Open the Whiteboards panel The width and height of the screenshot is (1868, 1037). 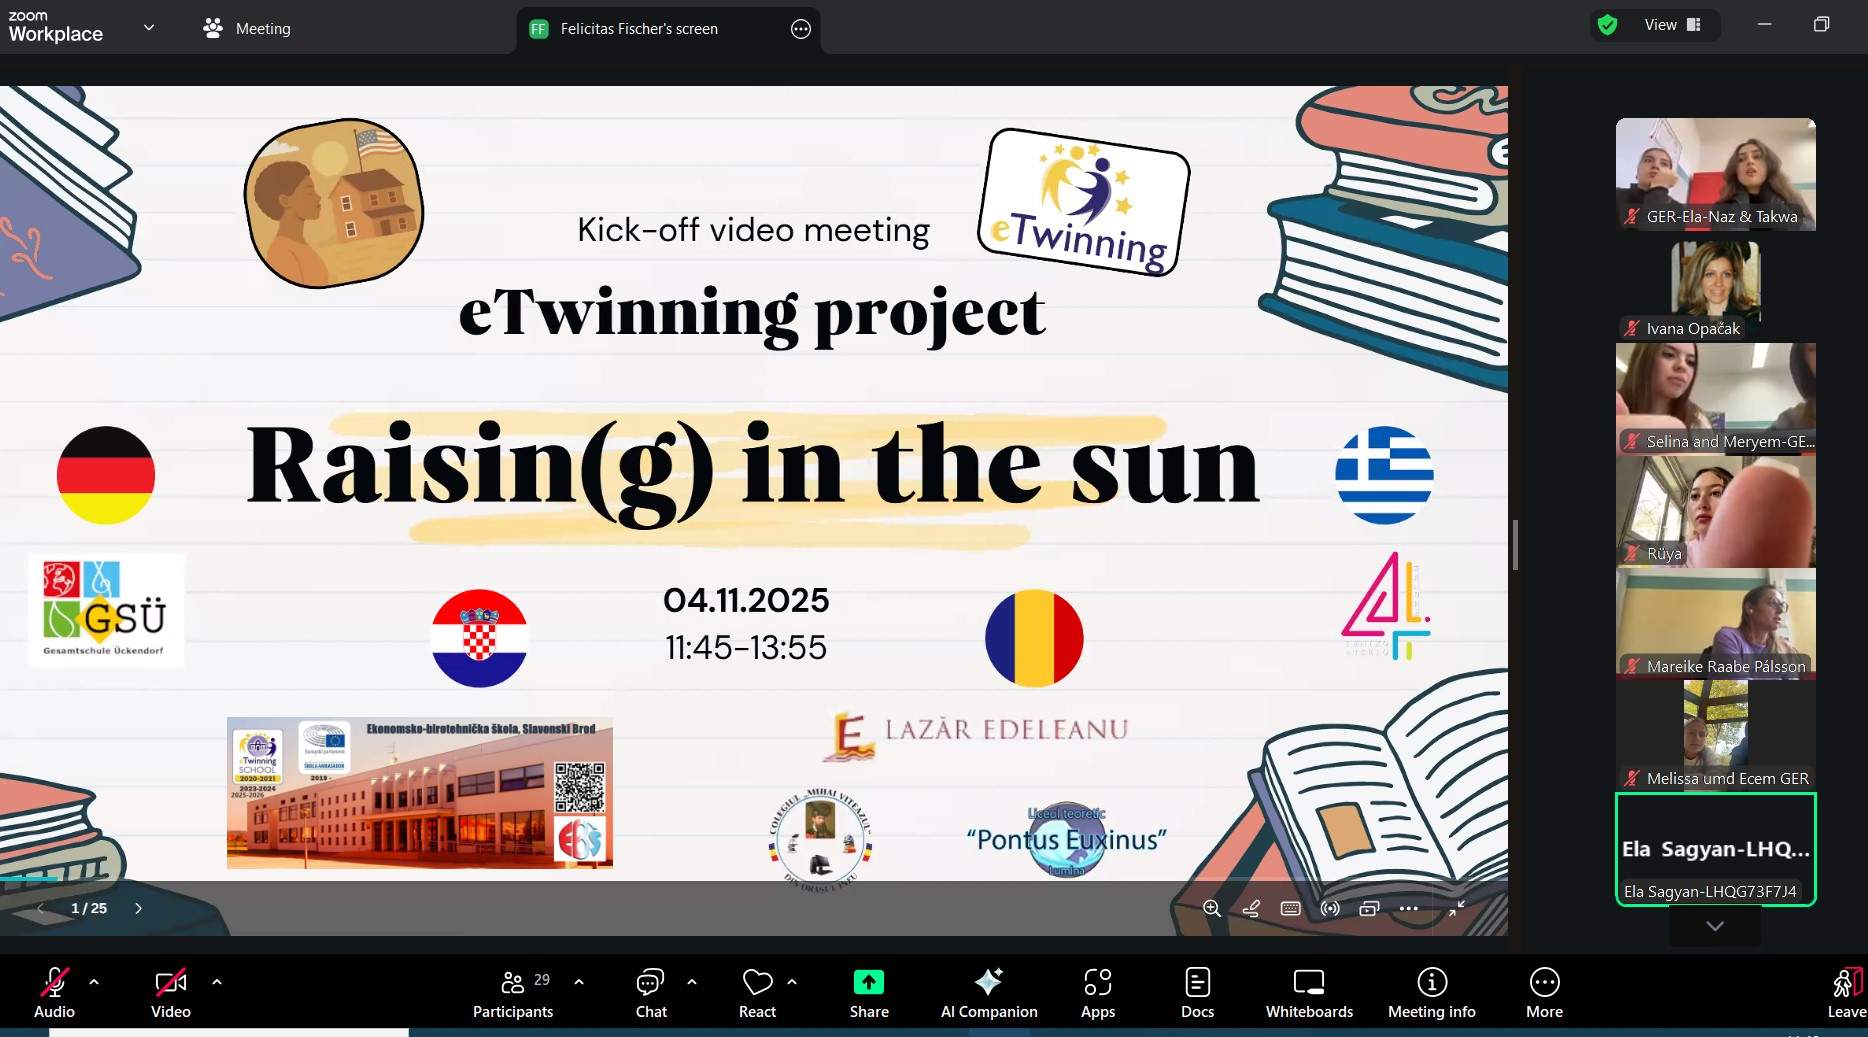tap(1308, 993)
